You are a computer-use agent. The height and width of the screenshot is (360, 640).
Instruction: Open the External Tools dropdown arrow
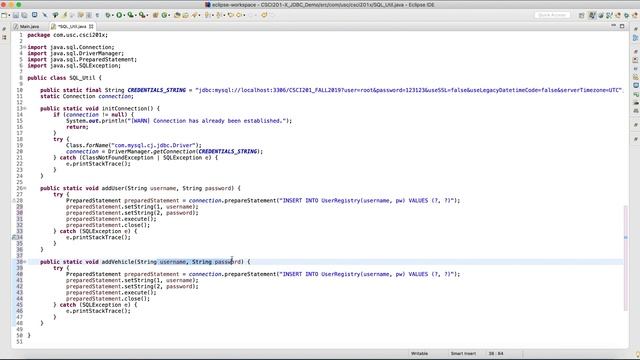point(147,15)
